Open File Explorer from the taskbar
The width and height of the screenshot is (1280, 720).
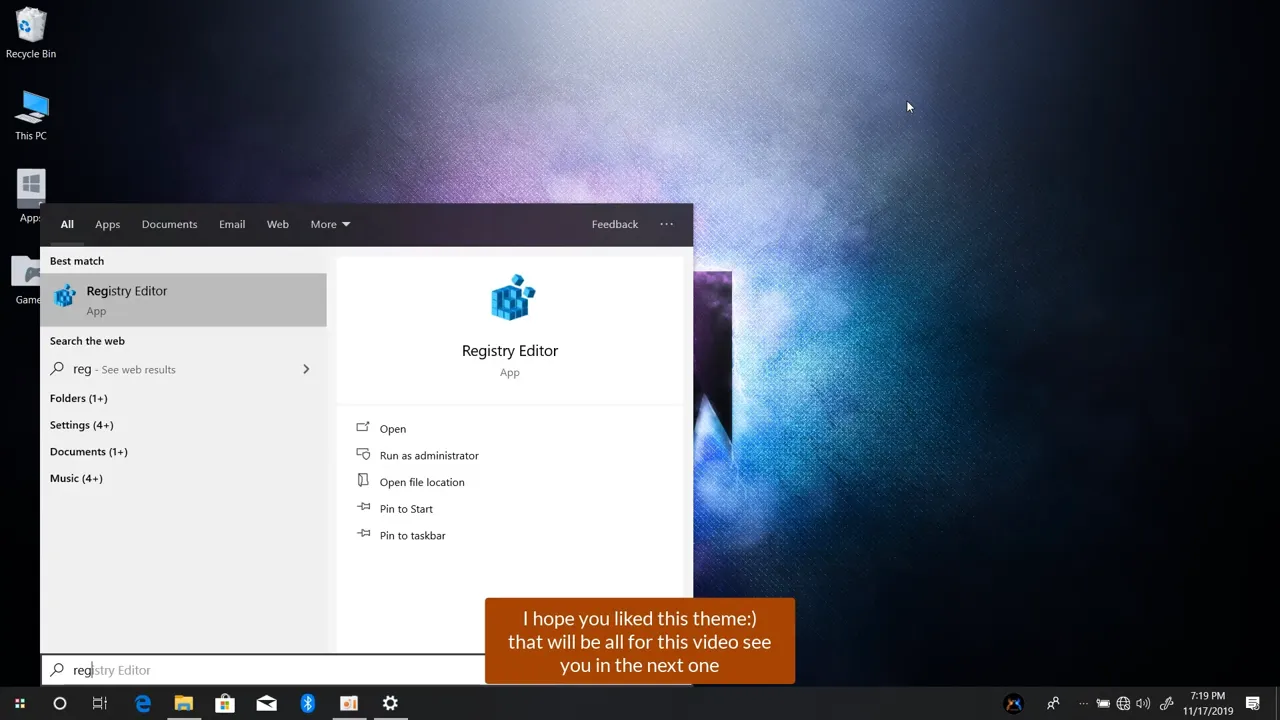[x=184, y=704]
